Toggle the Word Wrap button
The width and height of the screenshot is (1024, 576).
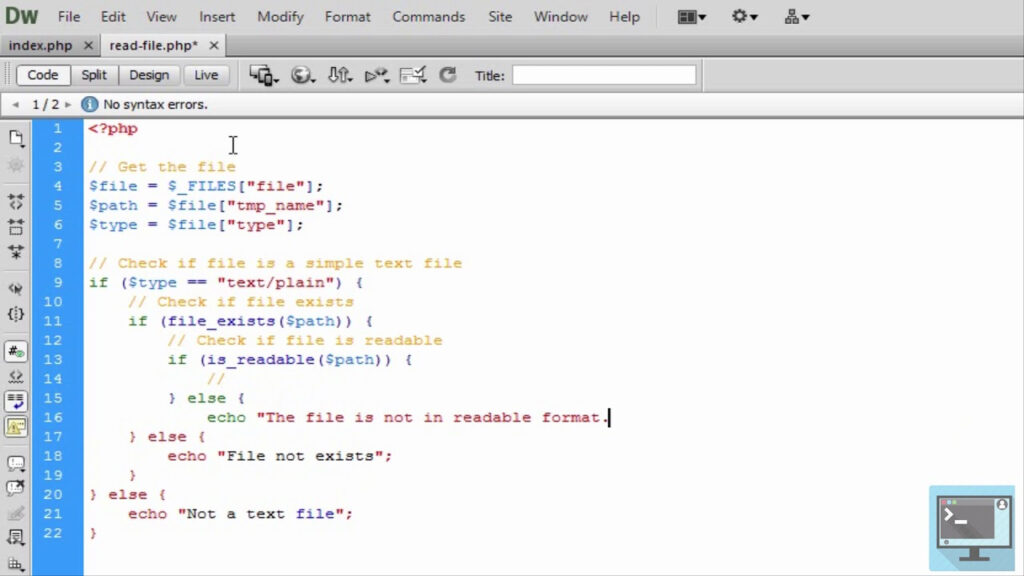[x=16, y=401]
